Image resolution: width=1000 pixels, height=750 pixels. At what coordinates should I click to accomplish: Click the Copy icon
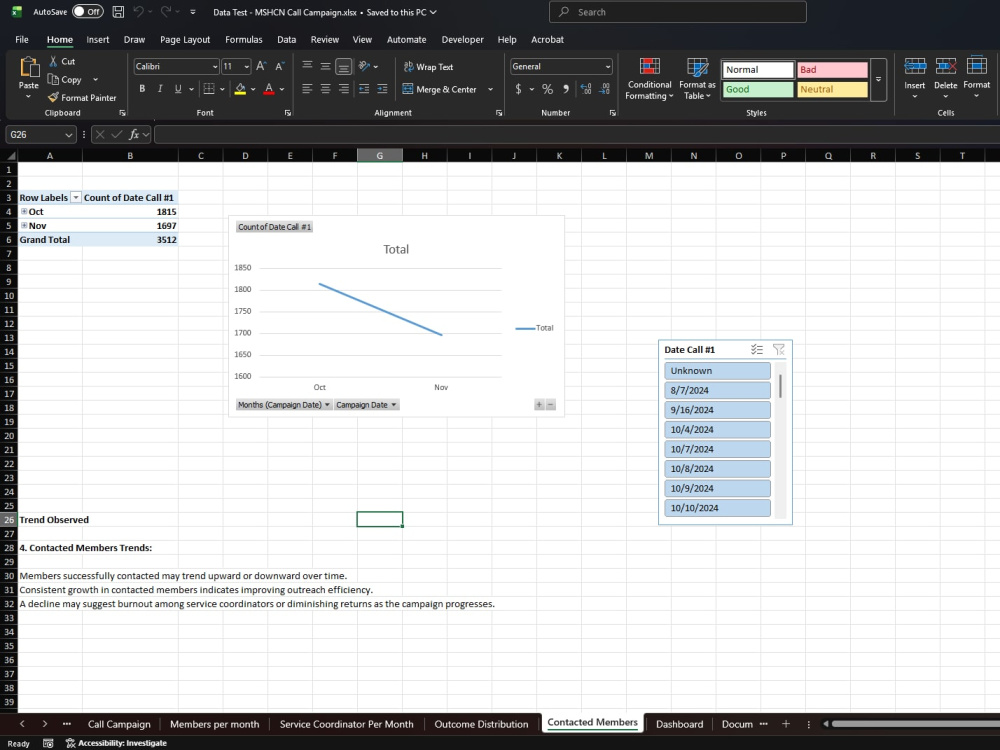tap(54, 80)
